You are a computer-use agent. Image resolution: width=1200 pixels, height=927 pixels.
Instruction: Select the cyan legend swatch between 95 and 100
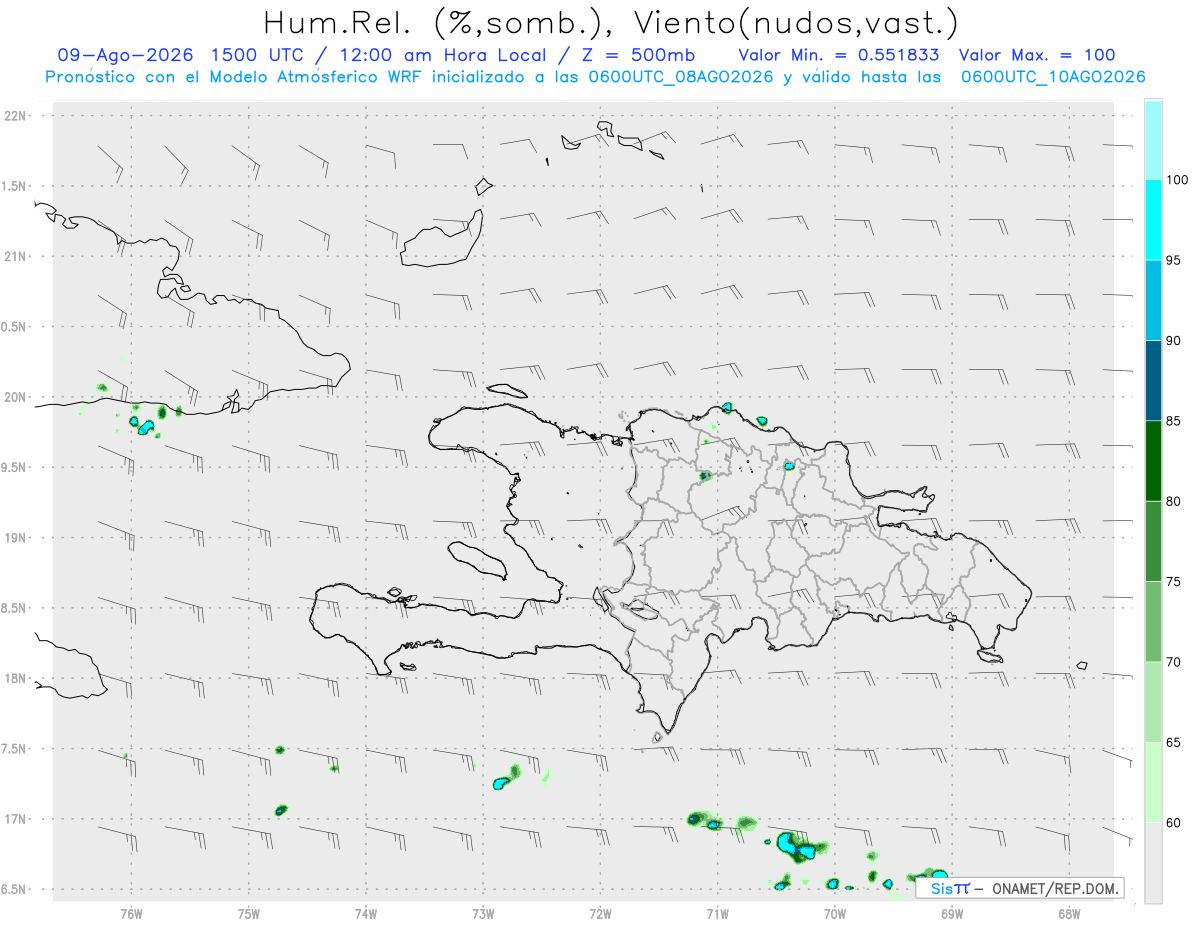pyautogui.click(x=1153, y=220)
